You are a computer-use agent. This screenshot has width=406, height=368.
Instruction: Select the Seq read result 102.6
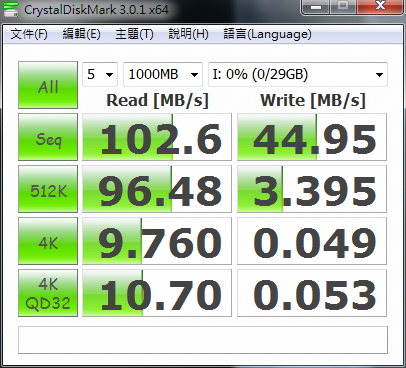click(x=157, y=137)
